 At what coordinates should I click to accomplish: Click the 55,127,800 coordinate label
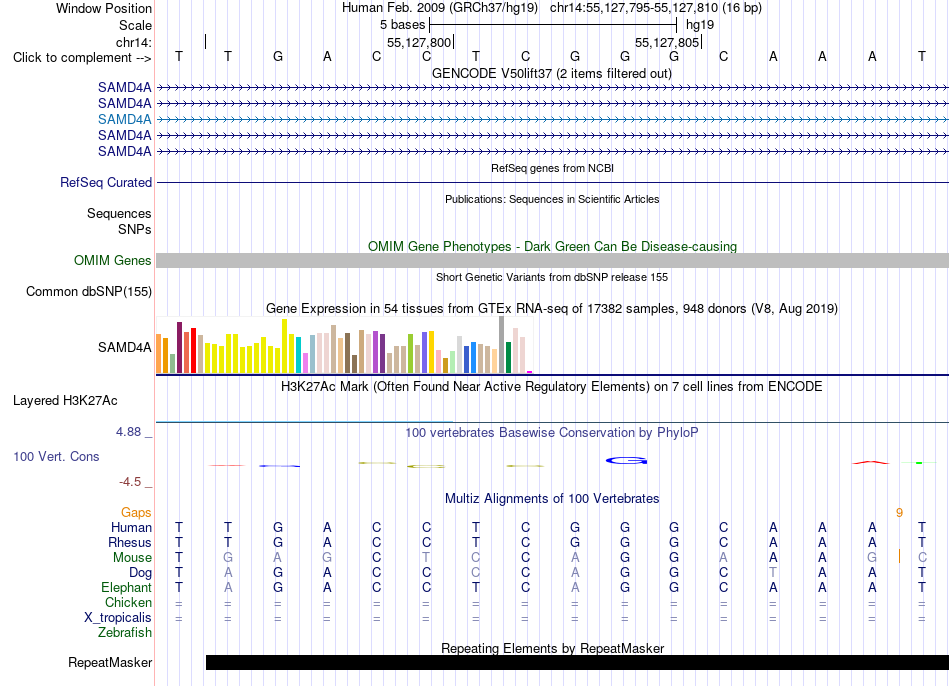tap(419, 42)
